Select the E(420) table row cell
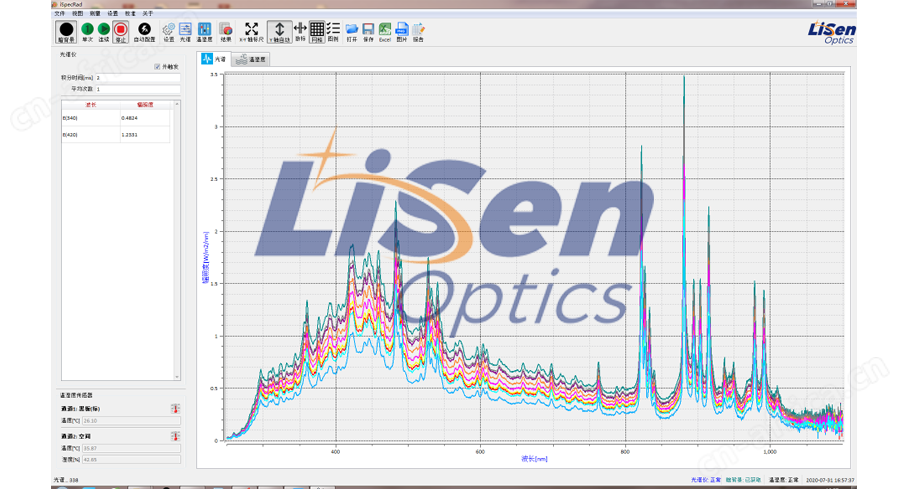 point(91,134)
